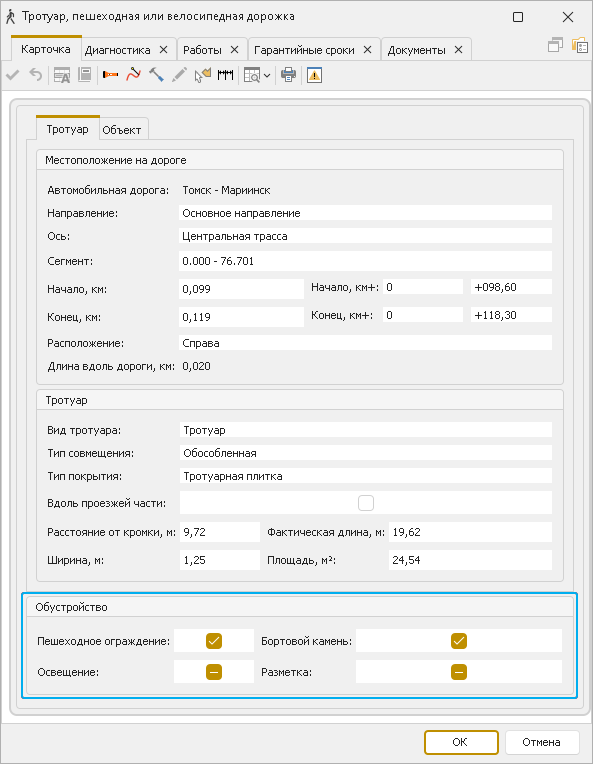The image size is (593, 764).
Task: Click the Площадь field 24,54
Action: point(470,560)
